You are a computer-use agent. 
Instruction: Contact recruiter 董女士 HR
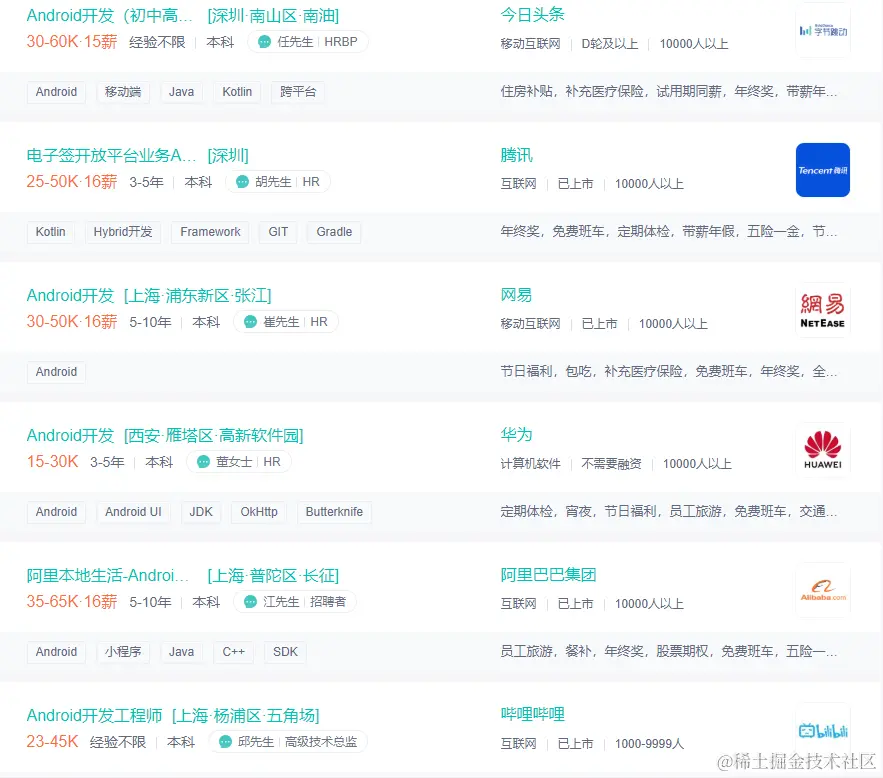pyautogui.click(x=239, y=462)
